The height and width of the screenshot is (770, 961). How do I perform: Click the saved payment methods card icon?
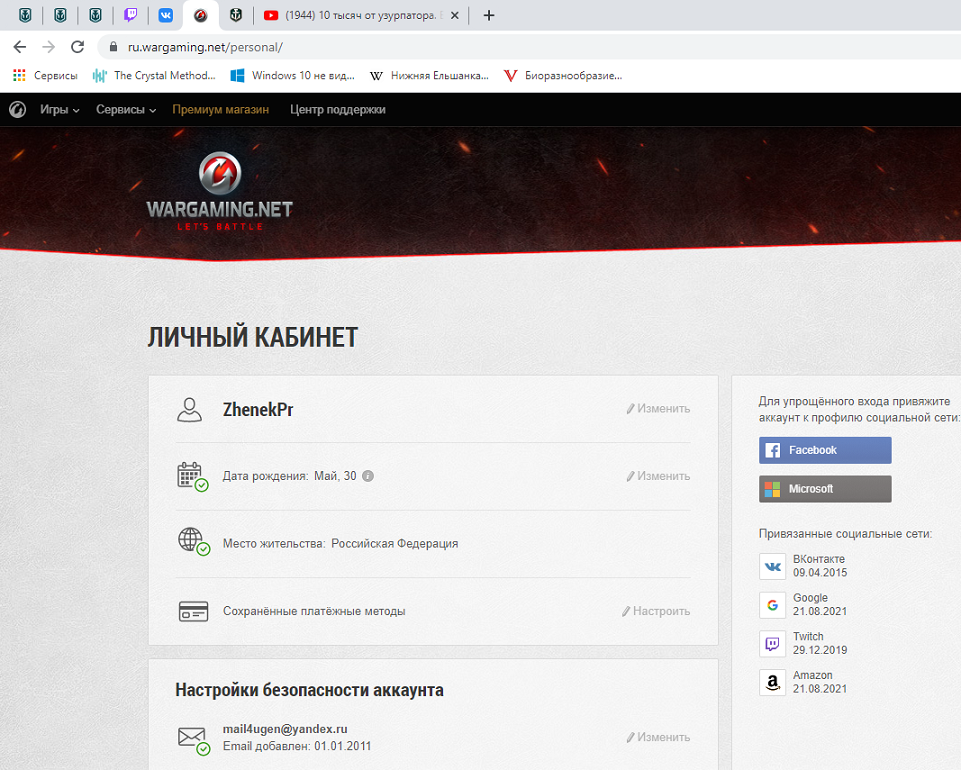pos(192,611)
